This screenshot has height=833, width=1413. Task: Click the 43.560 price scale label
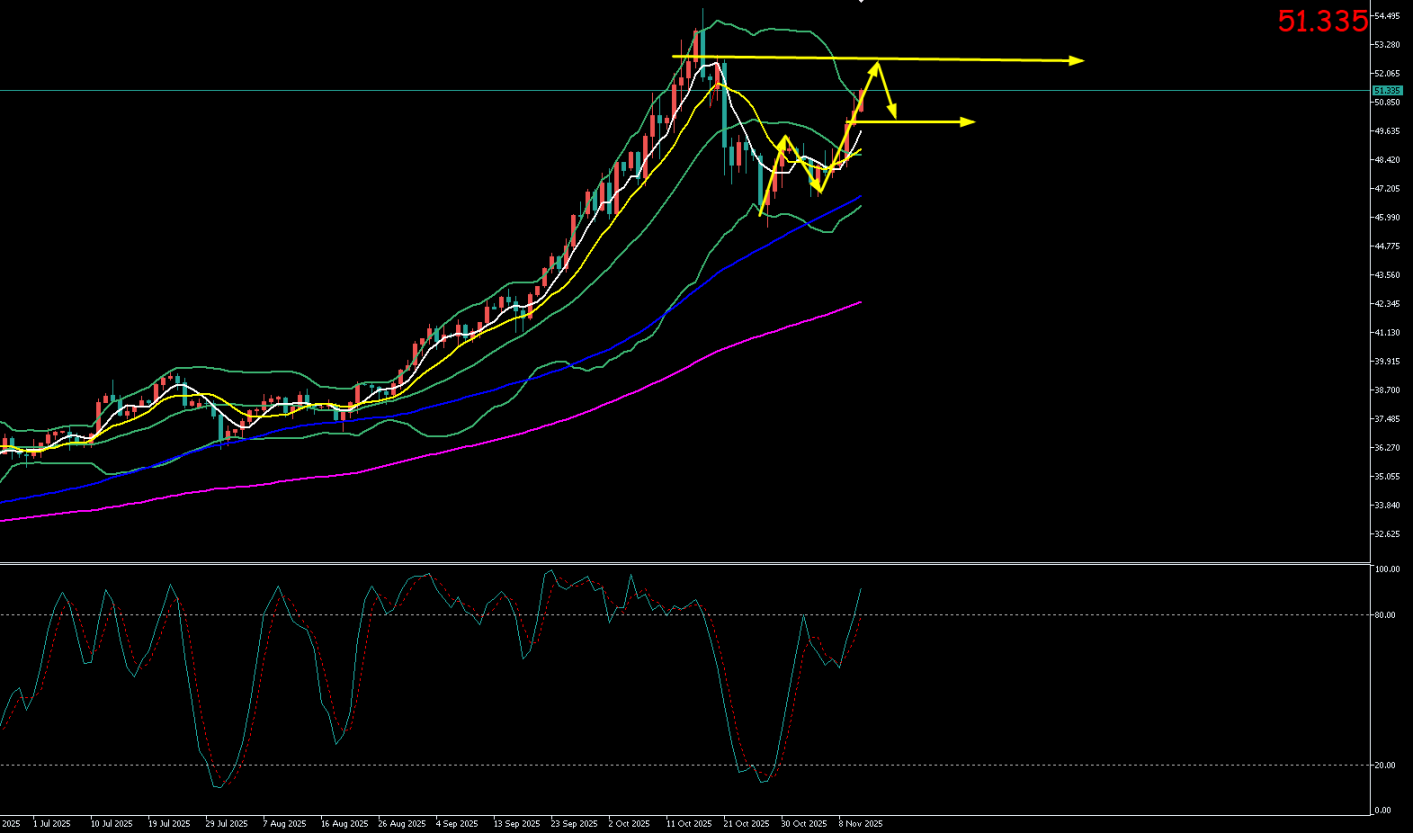(x=1386, y=275)
